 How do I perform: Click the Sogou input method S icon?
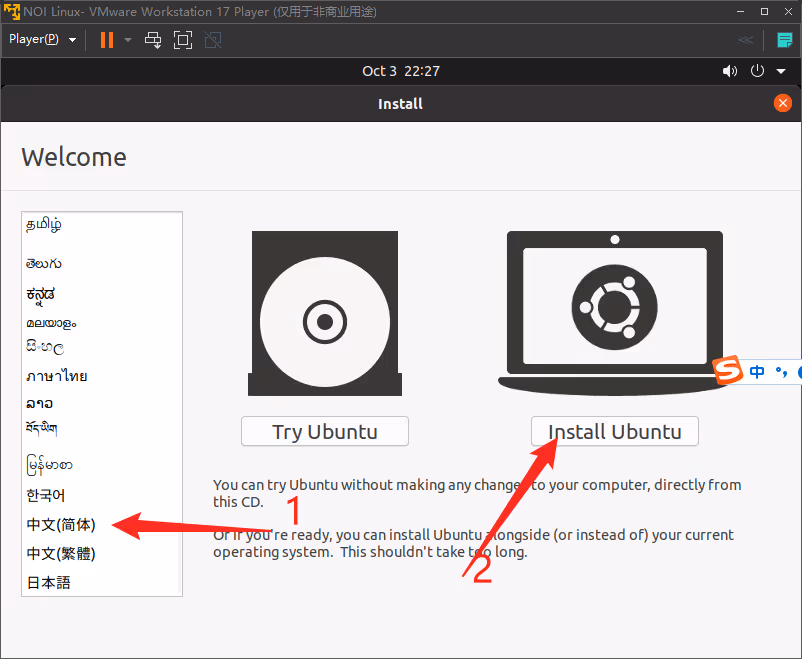pyautogui.click(x=727, y=369)
